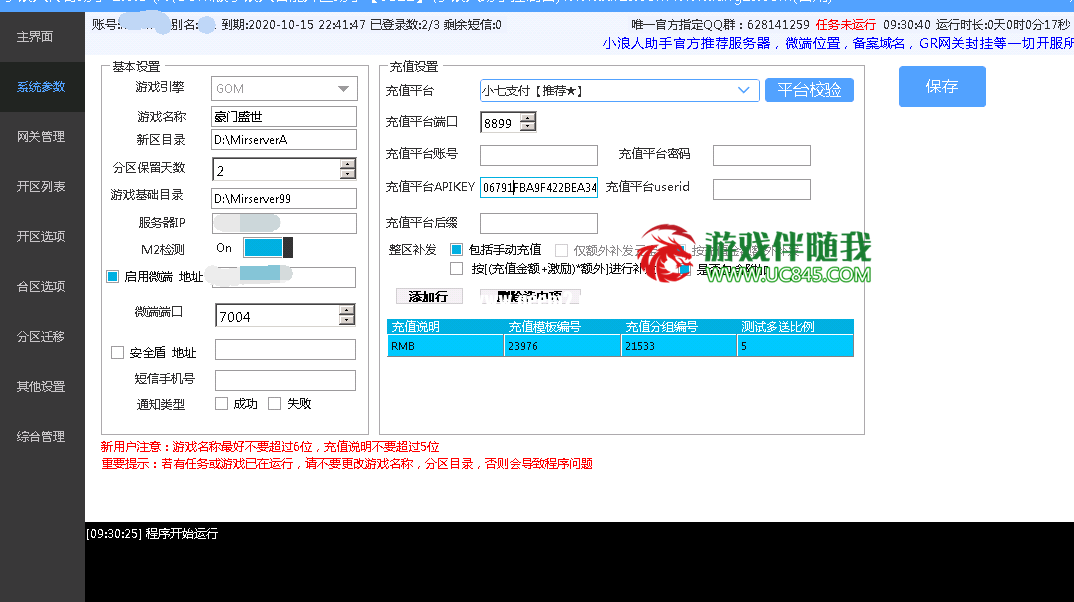Increase 充值平台端口 with up arrow
The height and width of the screenshot is (602, 1074).
[527, 118]
